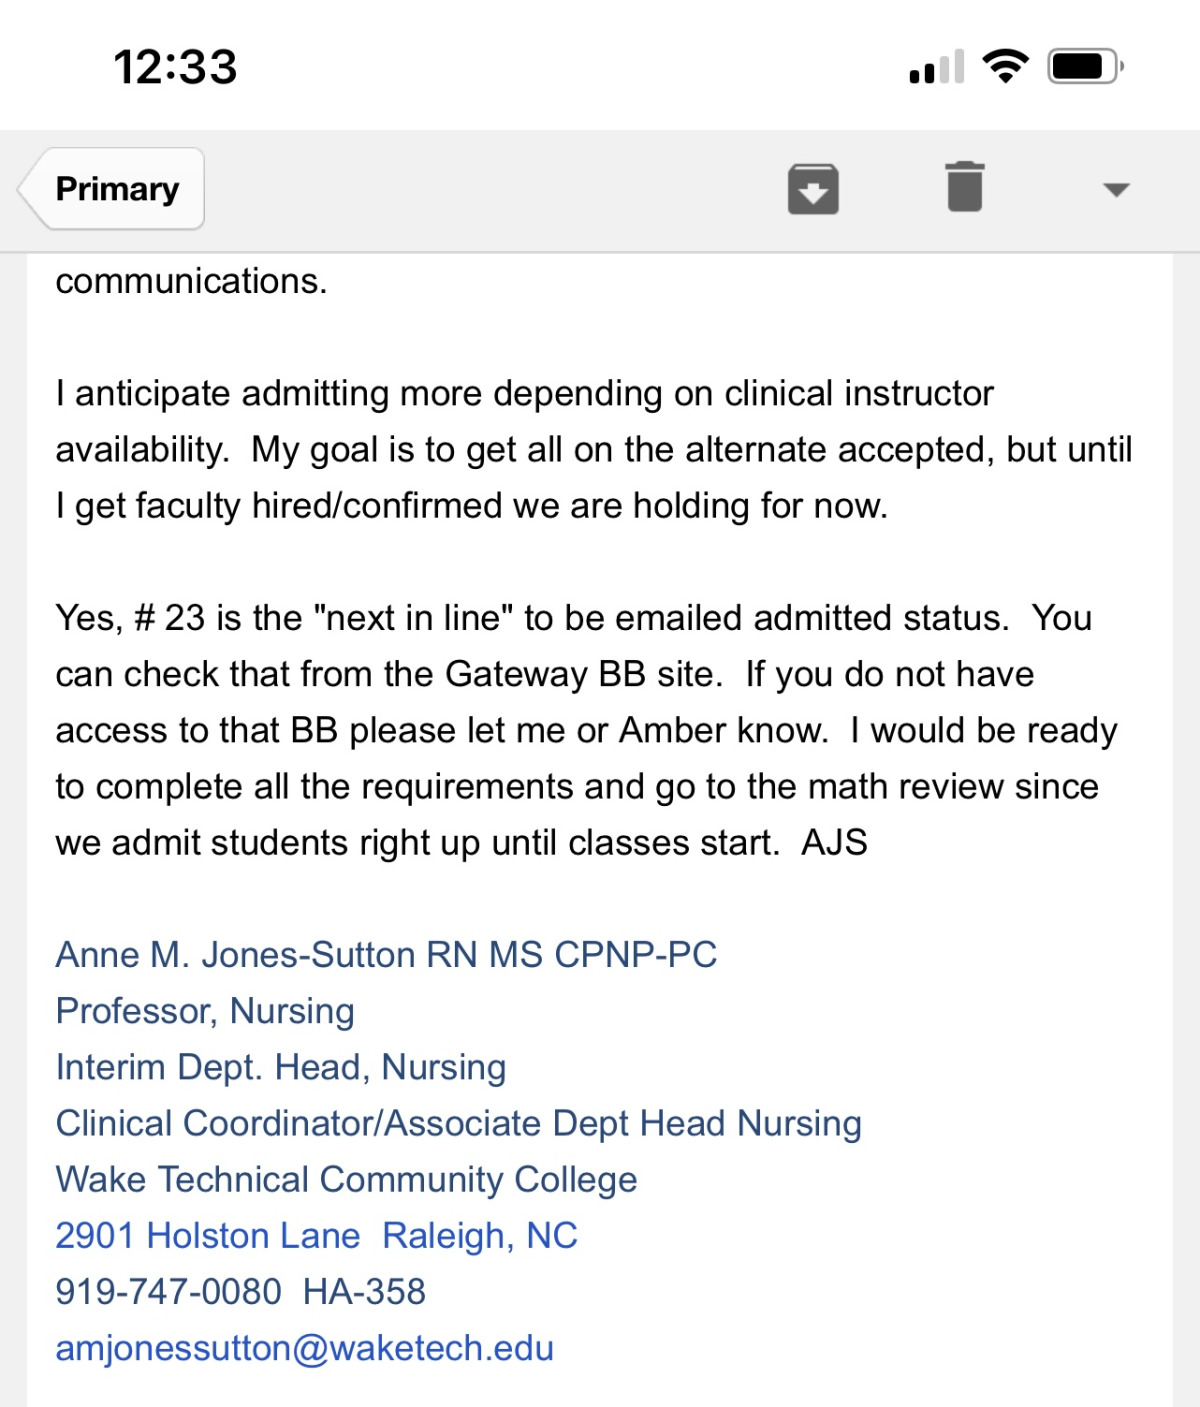Tap signature name Anne M. Jones-Sutton
Viewport: 1200px width, 1407px height.
click(387, 954)
